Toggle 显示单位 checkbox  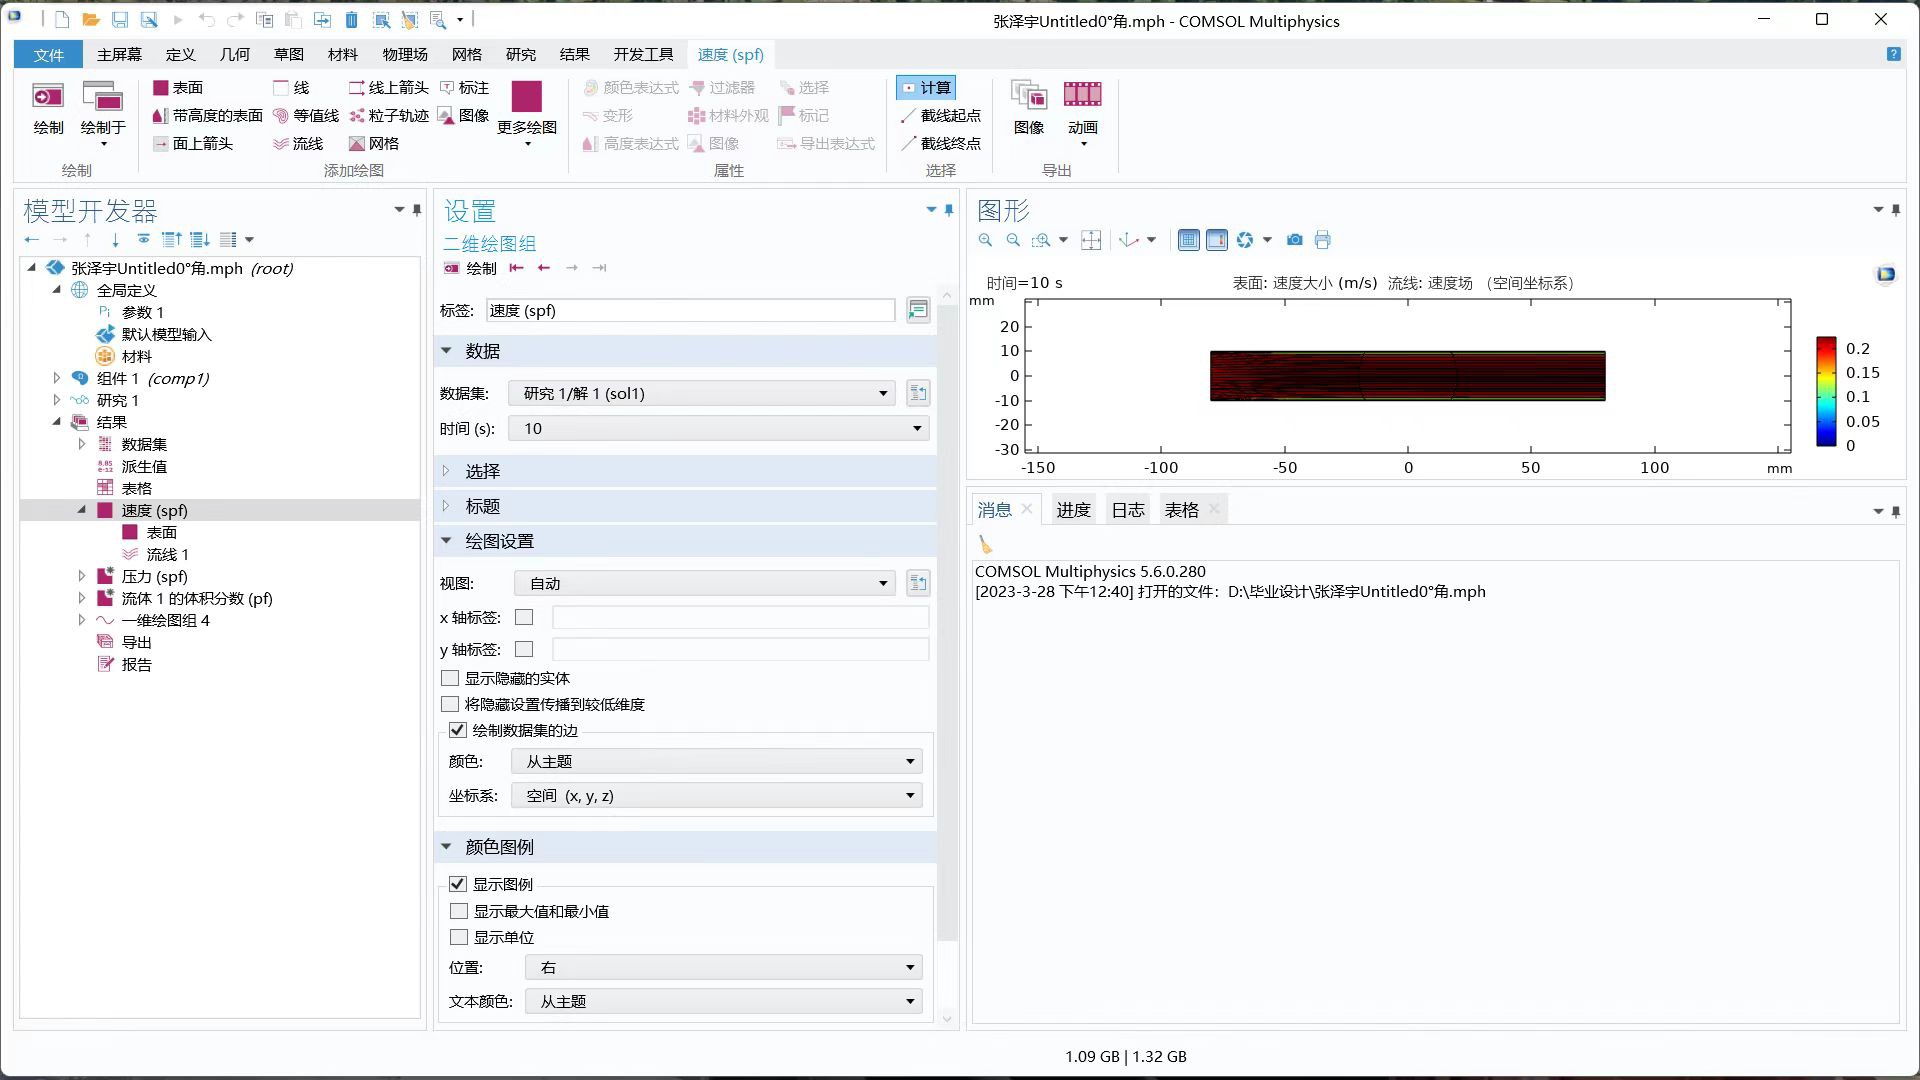click(459, 937)
